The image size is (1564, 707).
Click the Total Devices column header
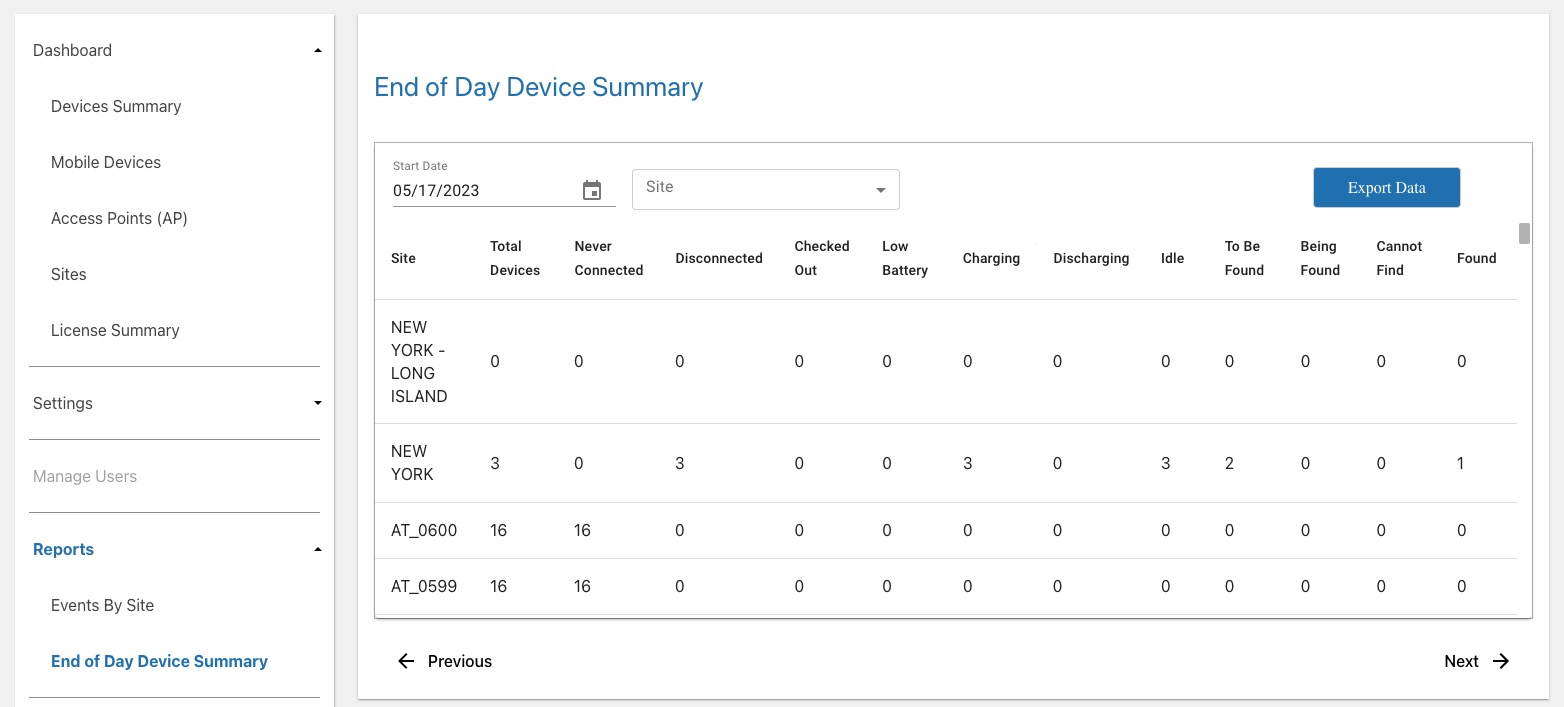pos(514,258)
